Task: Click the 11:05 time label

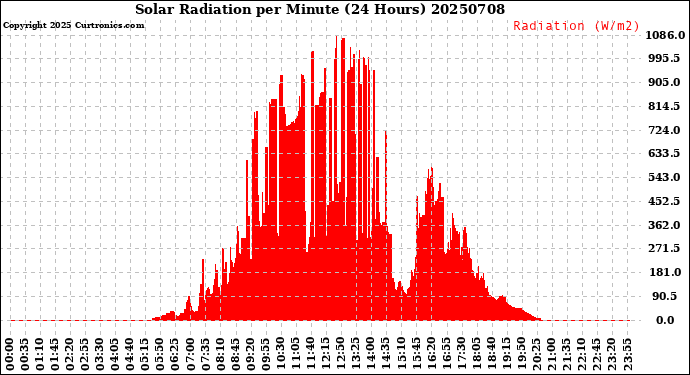Action: click(x=296, y=355)
